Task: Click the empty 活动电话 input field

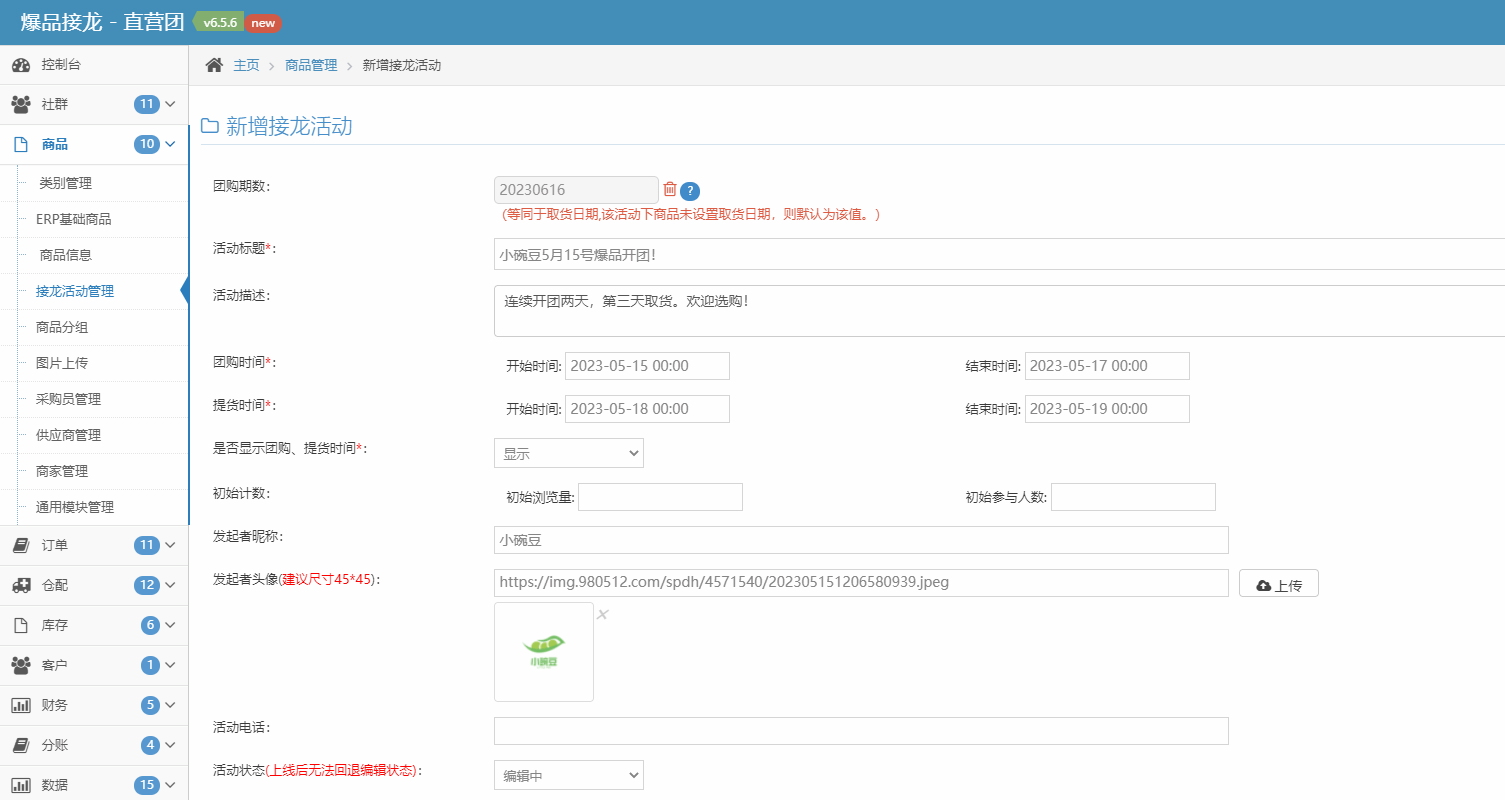Action: (861, 731)
